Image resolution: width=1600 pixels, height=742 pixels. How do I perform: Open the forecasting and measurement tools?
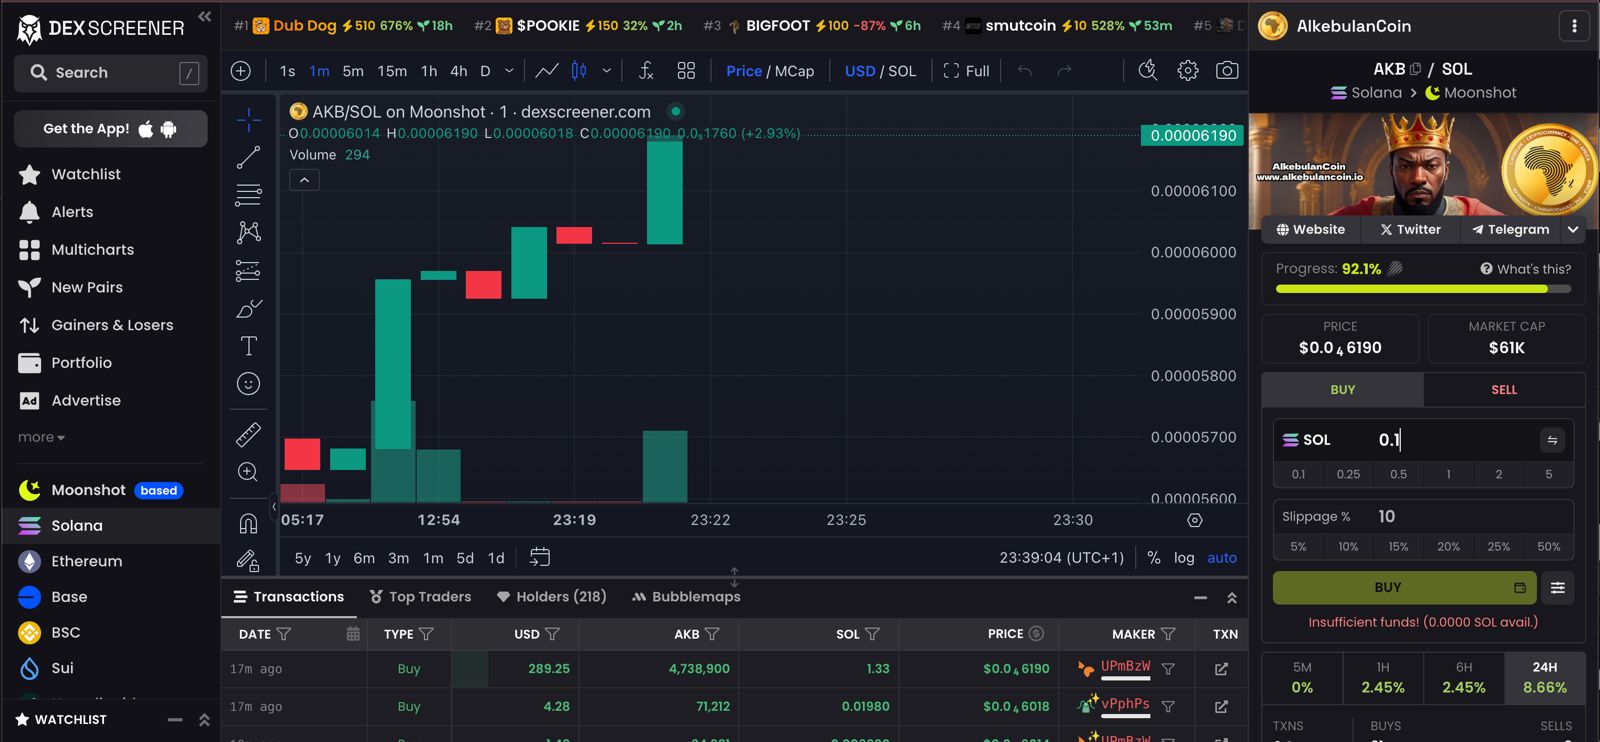(x=249, y=271)
